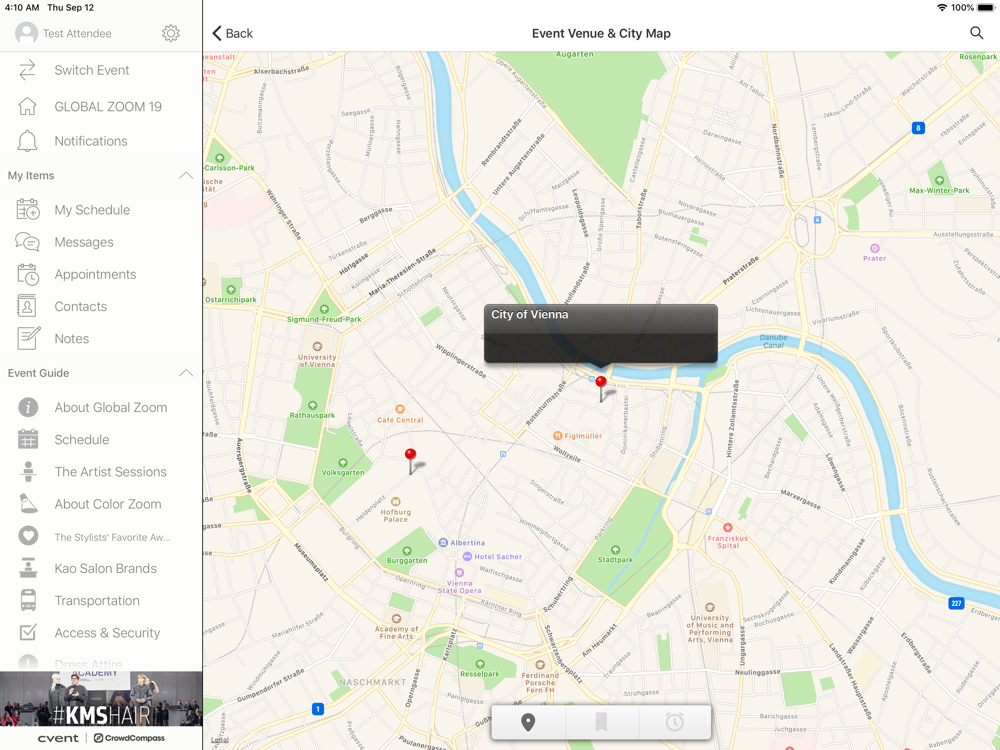1000x750 pixels.
Task: Open search with the magnifier icon
Action: (976, 33)
